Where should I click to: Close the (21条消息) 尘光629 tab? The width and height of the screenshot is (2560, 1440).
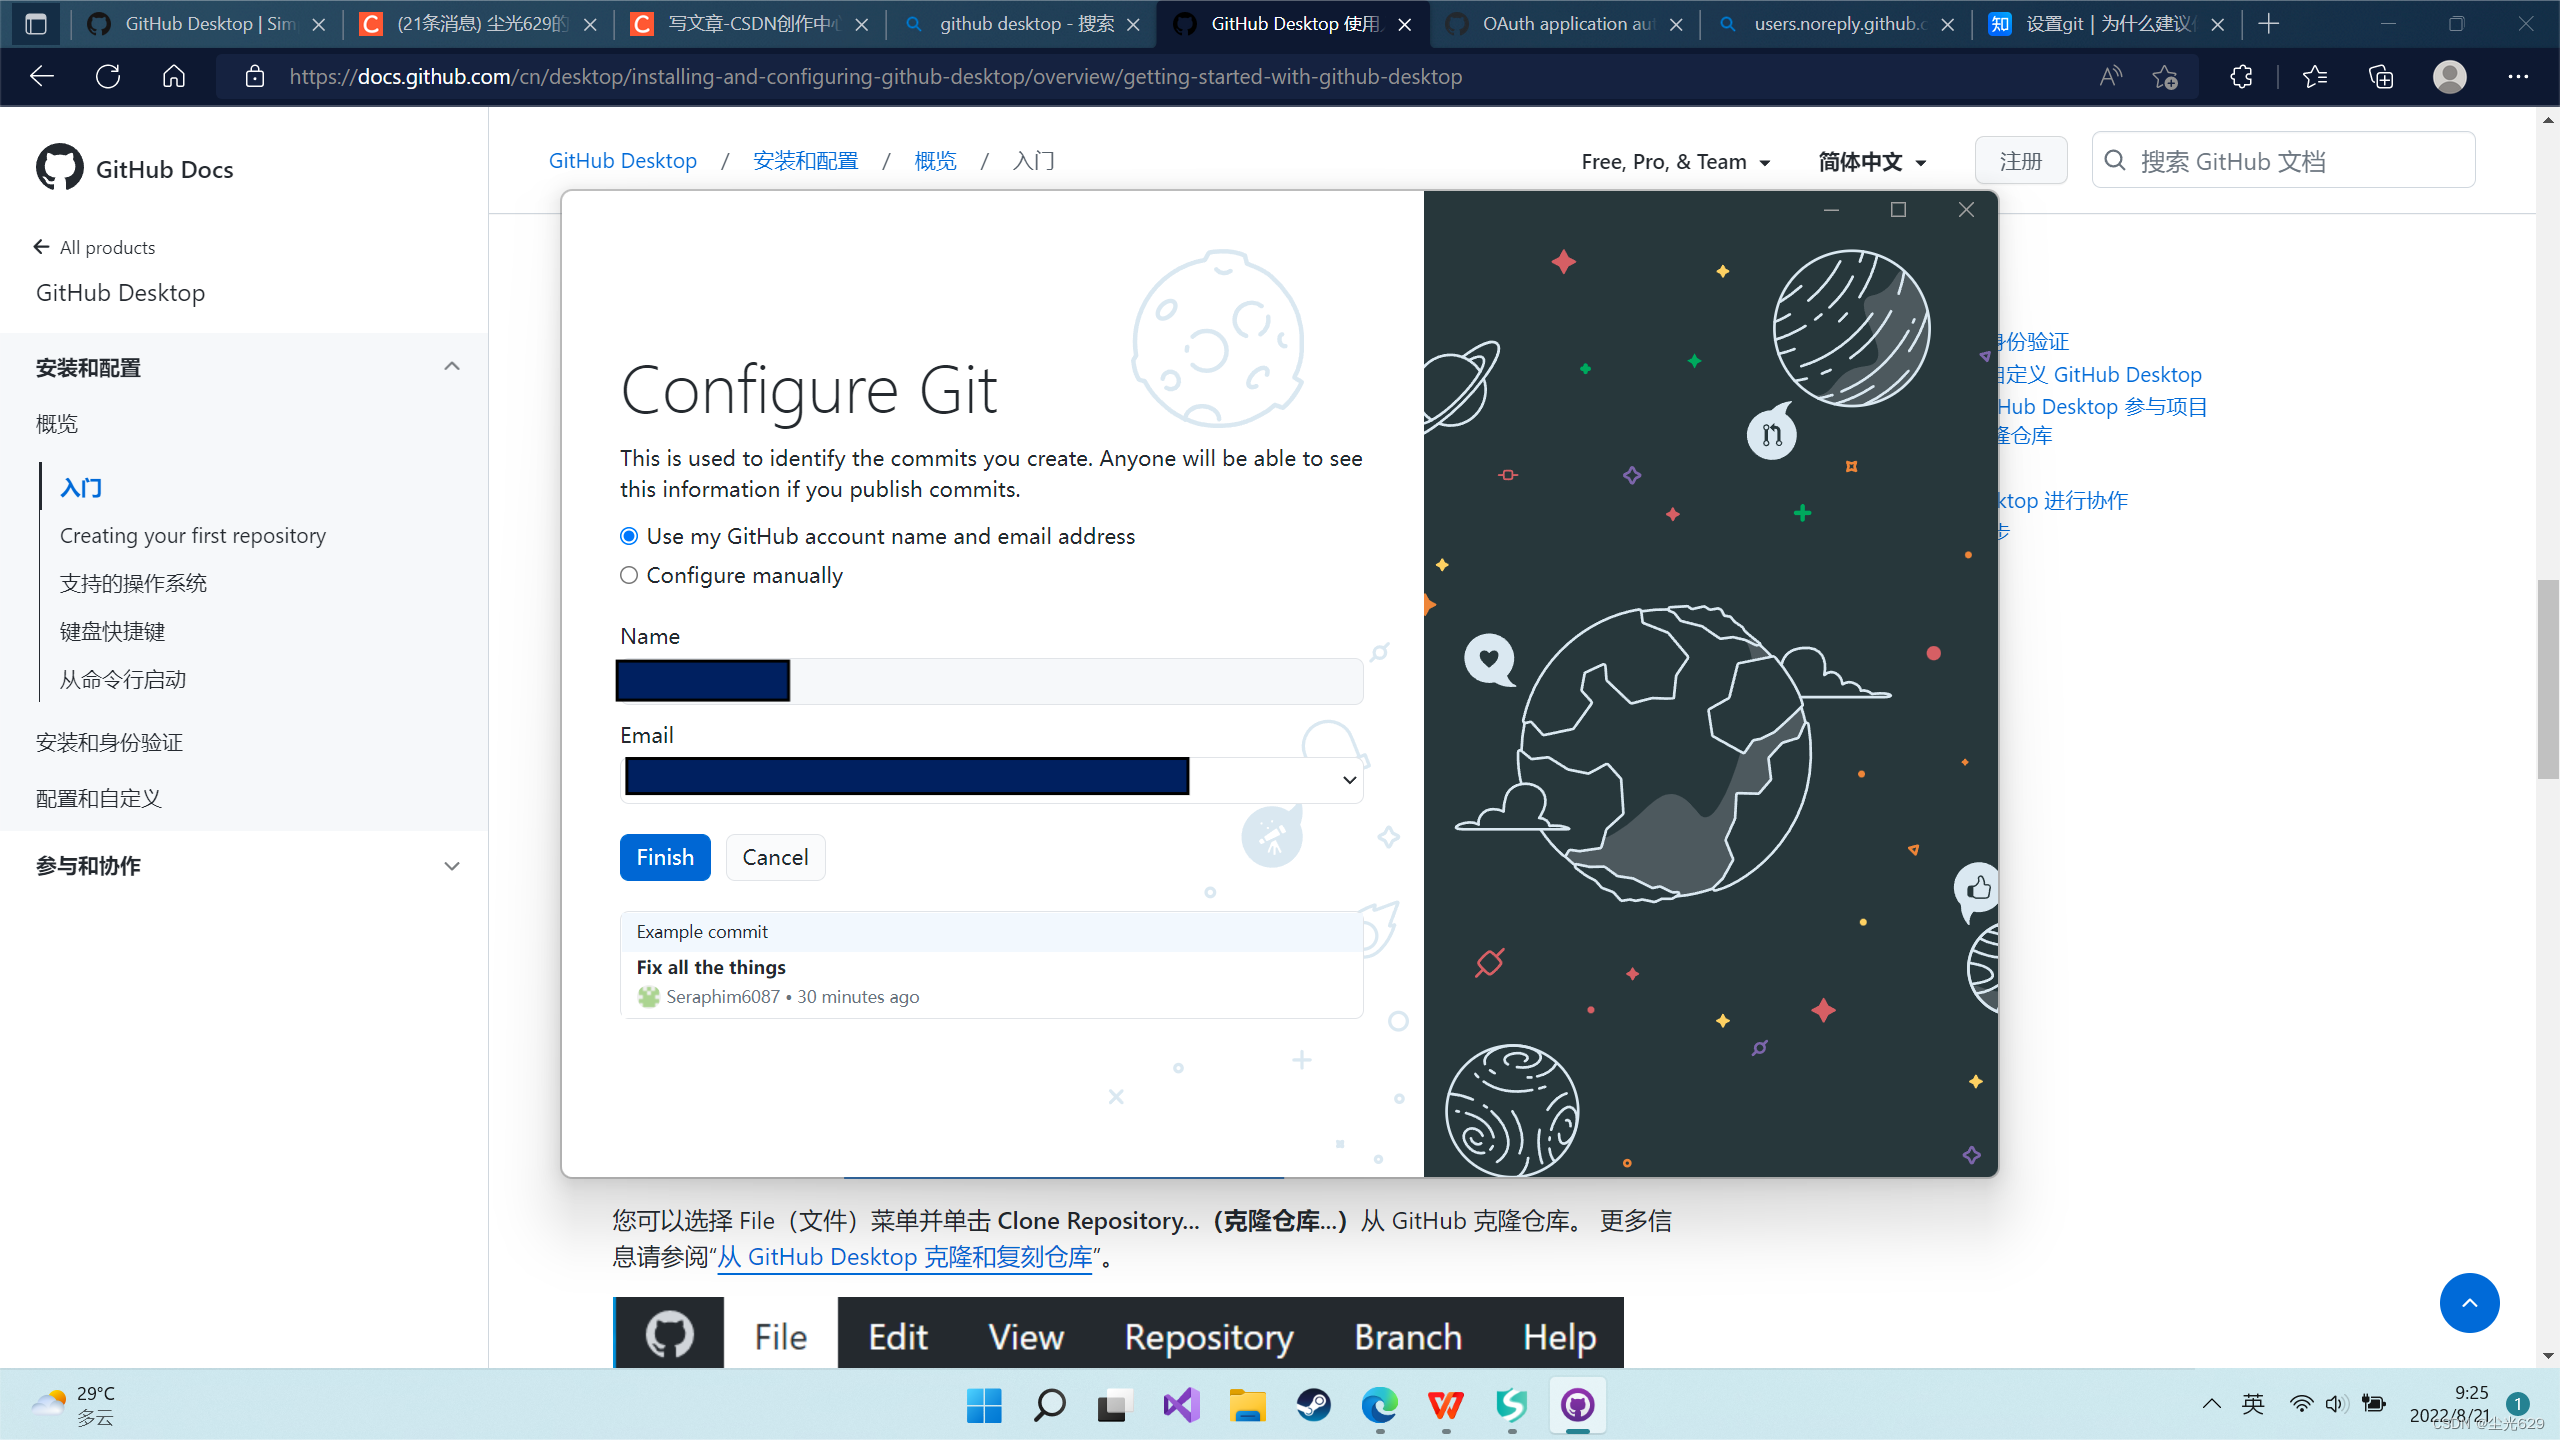591,24
